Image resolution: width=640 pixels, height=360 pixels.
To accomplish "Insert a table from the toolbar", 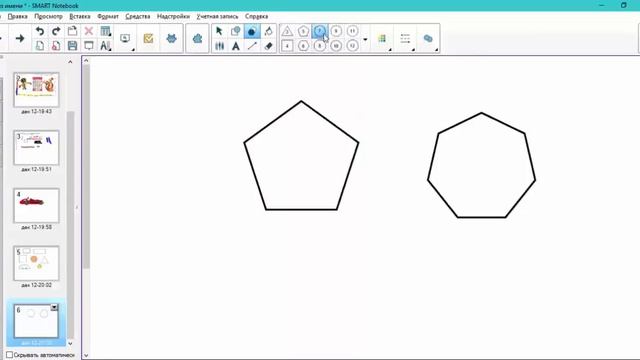I will point(105,31).
